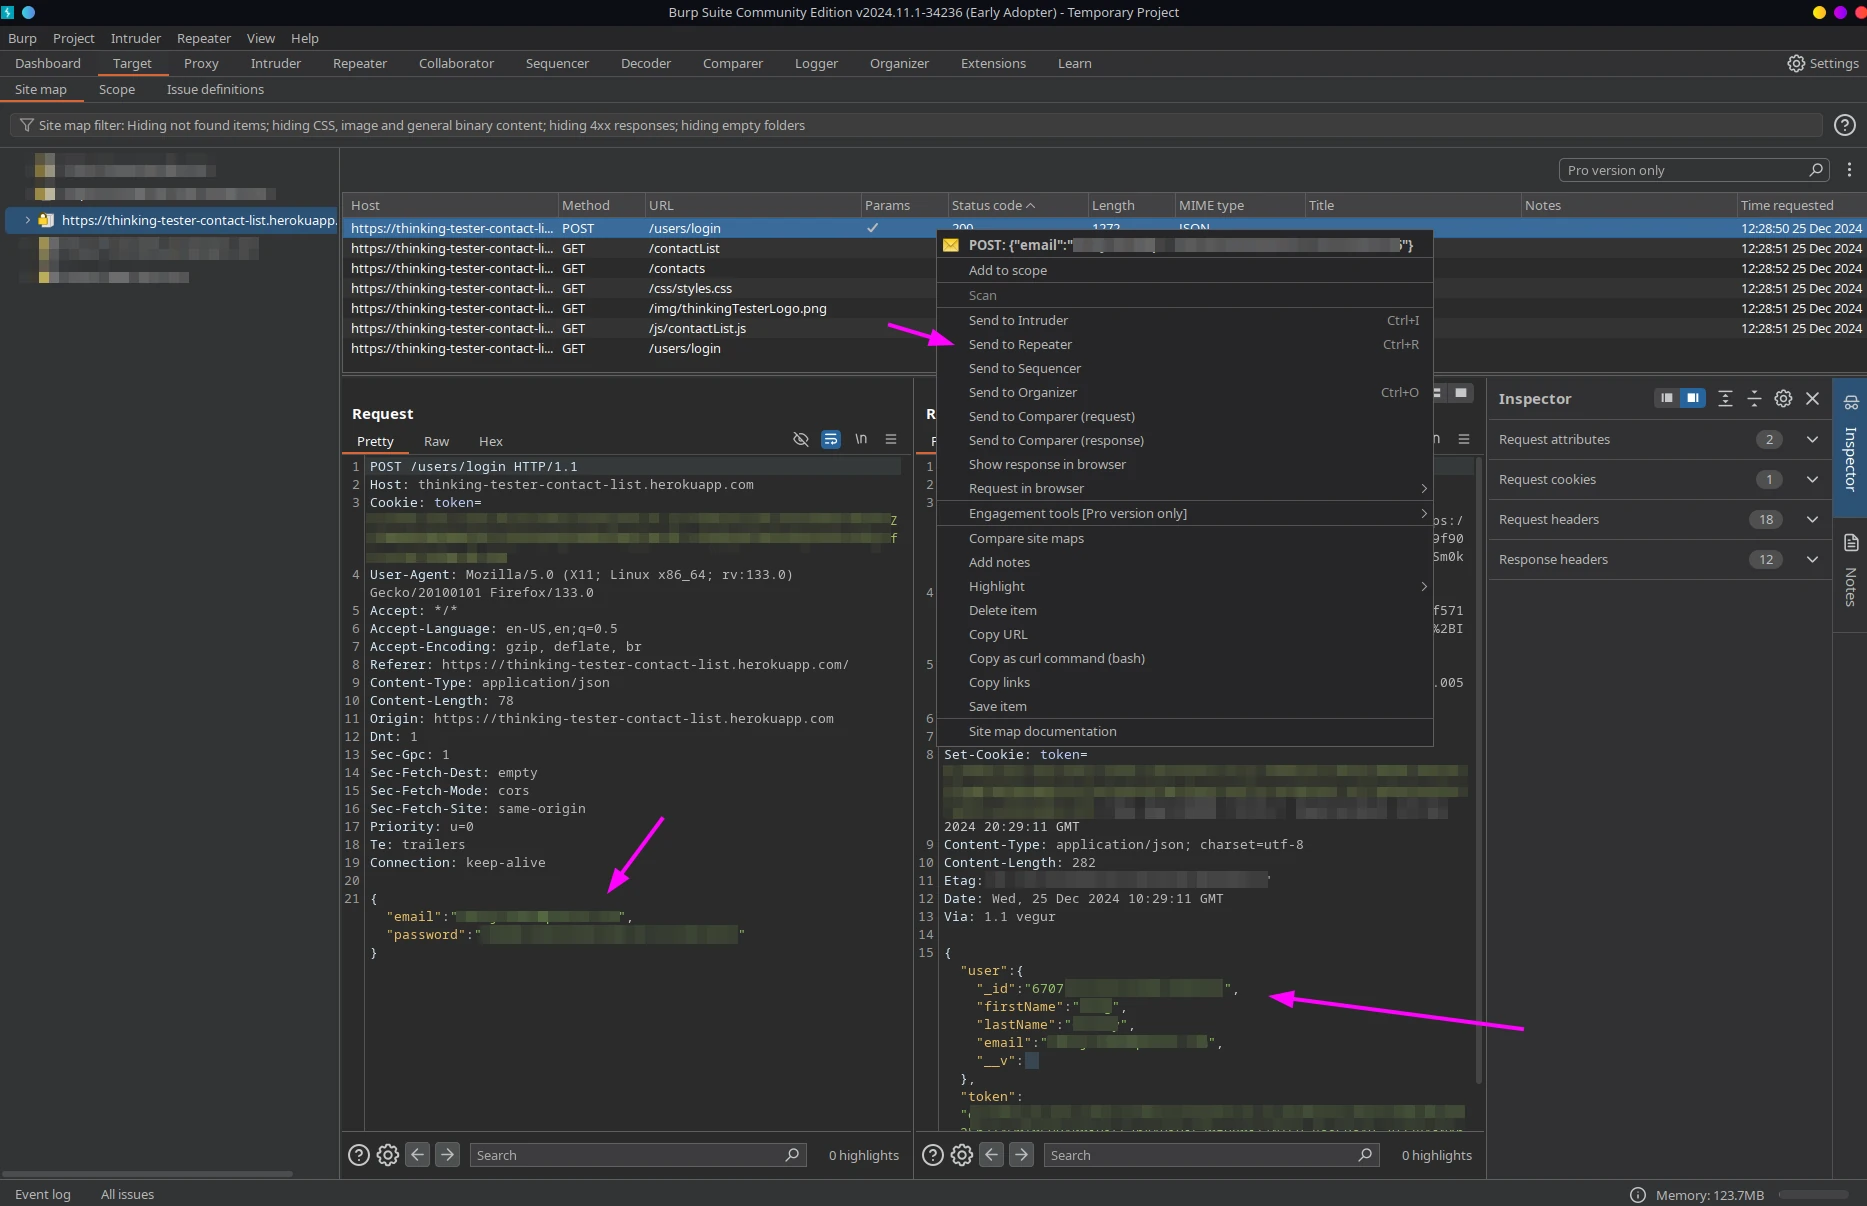The height and width of the screenshot is (1206, 1867).
Task: Click the Inspector settings gear icon
Action: click(1783, 398)
